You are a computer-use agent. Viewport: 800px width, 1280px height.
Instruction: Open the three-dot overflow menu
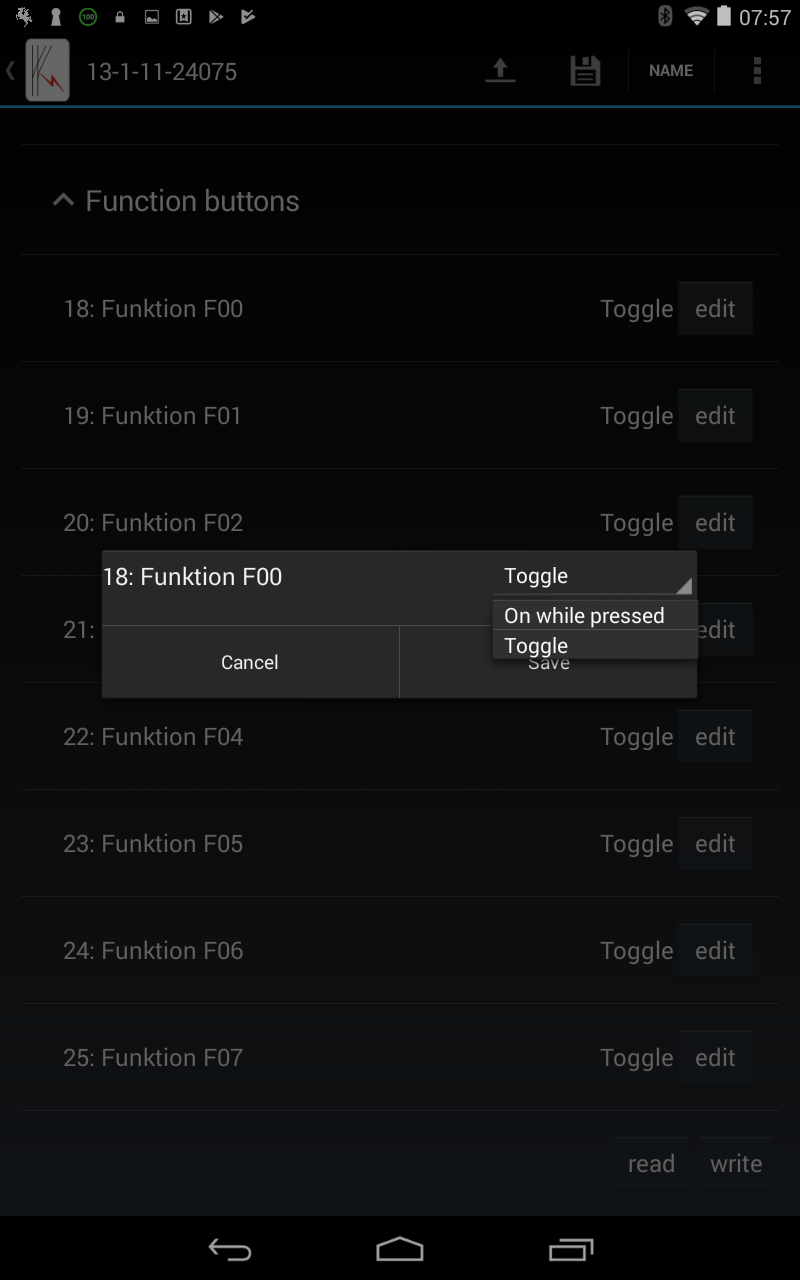[757, 71]
